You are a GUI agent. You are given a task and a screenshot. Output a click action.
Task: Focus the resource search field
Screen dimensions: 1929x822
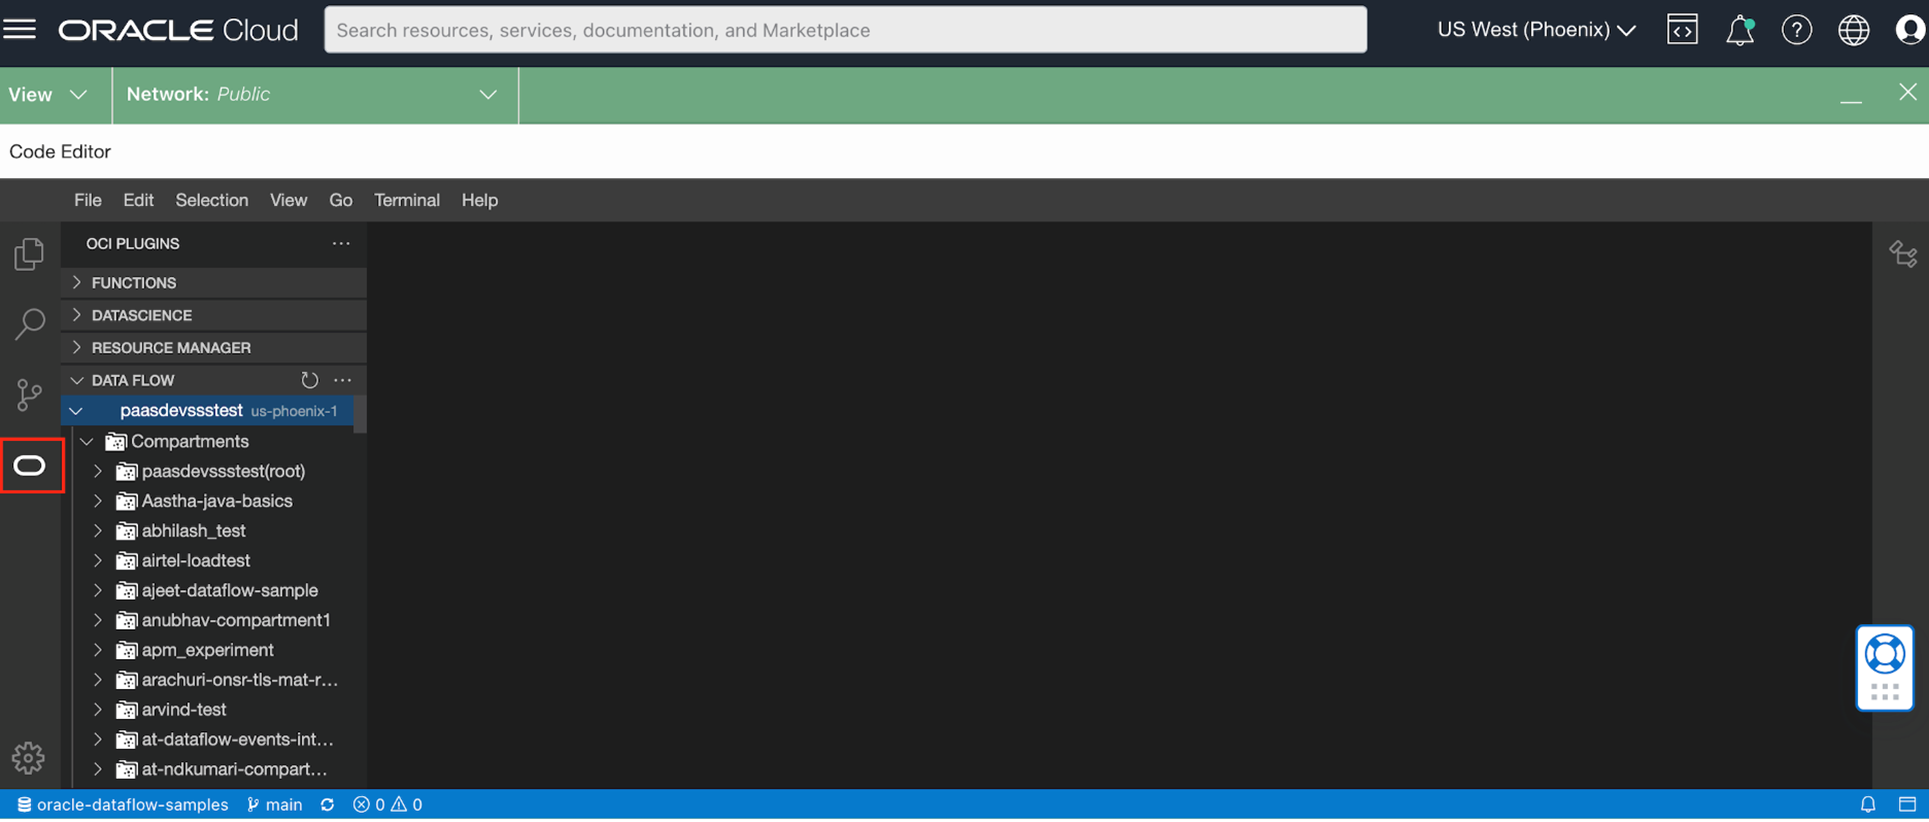coord(845,30)
